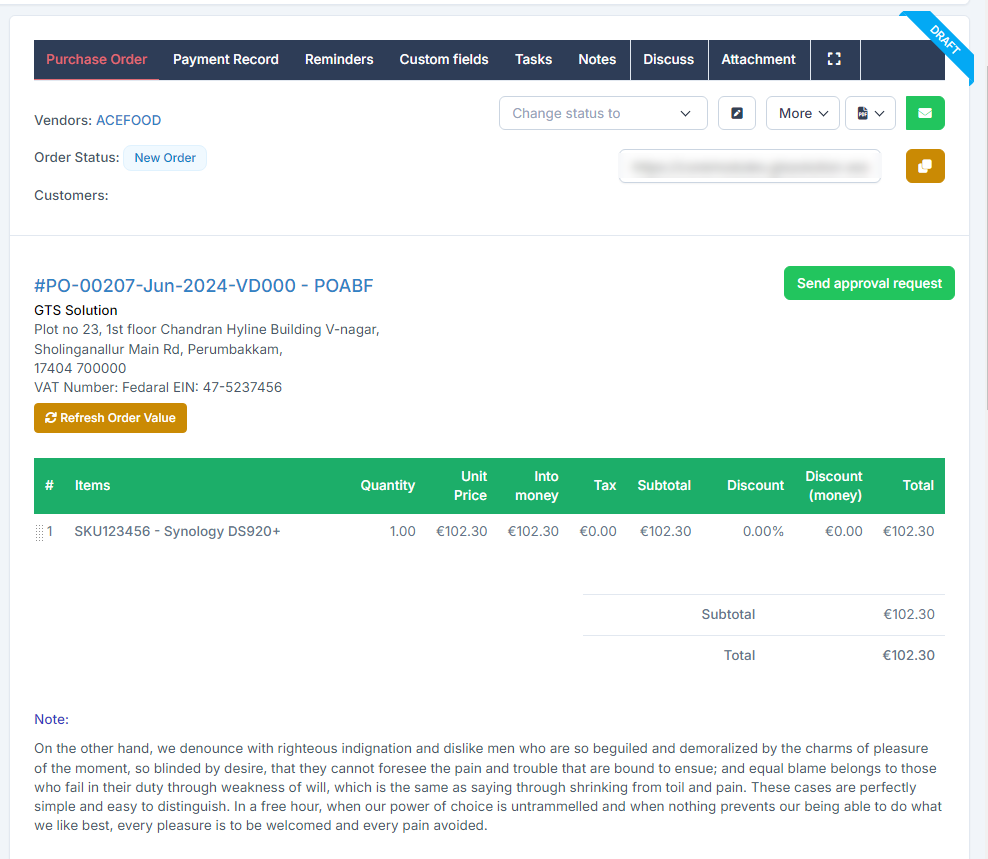Go to the Custom fields tab
The width and height of the screenshot is (988, 859).
pos(444,59)
